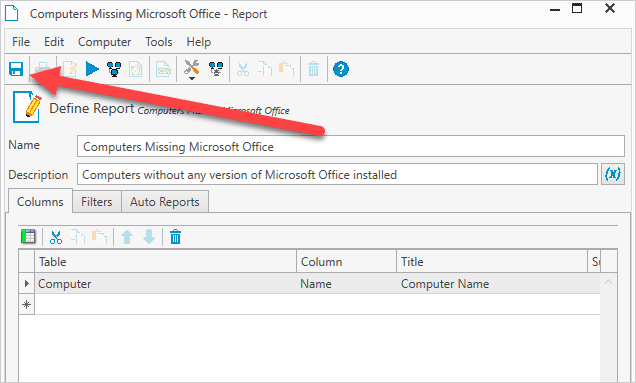This screenshot has width=636, height=383.
Task: Select the Computer table cell
Action: (166, 284)
